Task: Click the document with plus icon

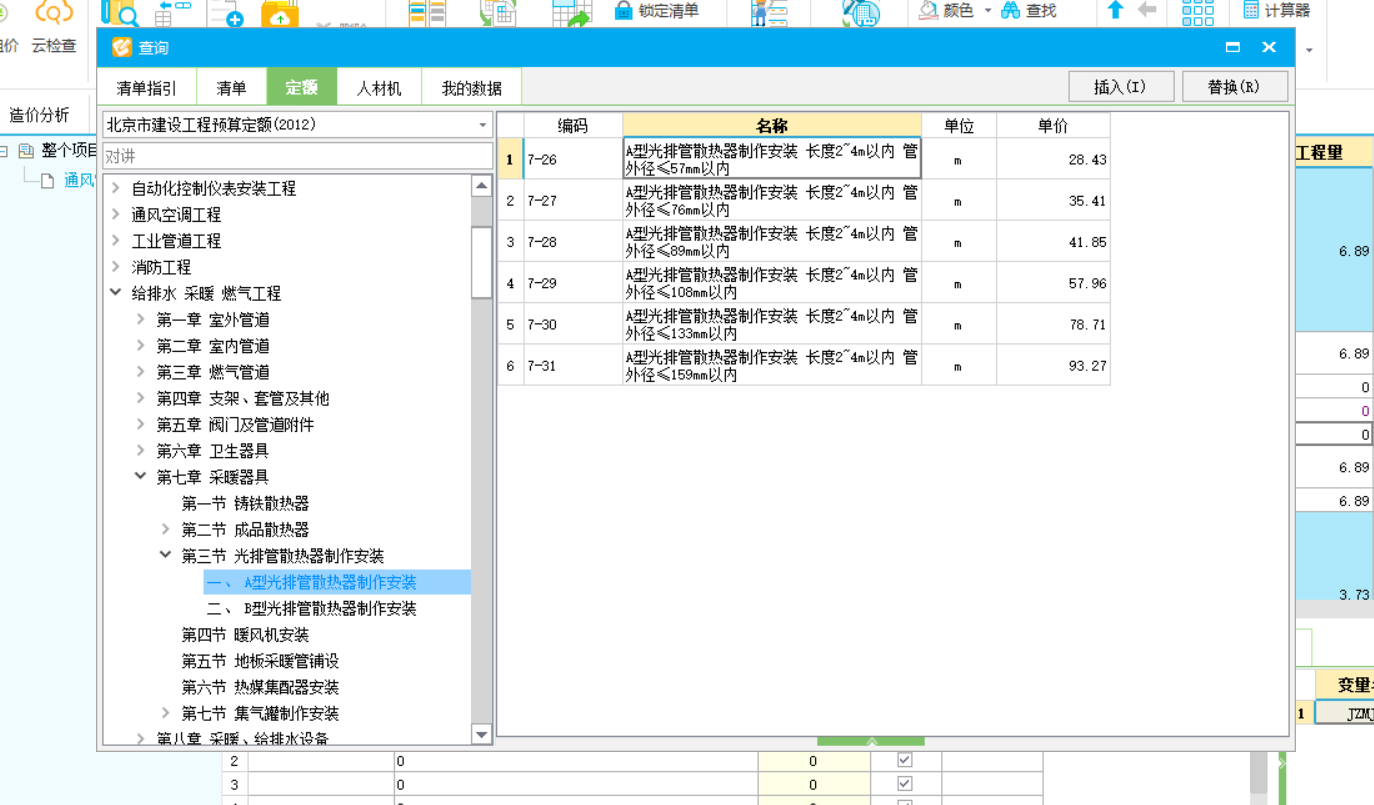Action: click(226, 13)
